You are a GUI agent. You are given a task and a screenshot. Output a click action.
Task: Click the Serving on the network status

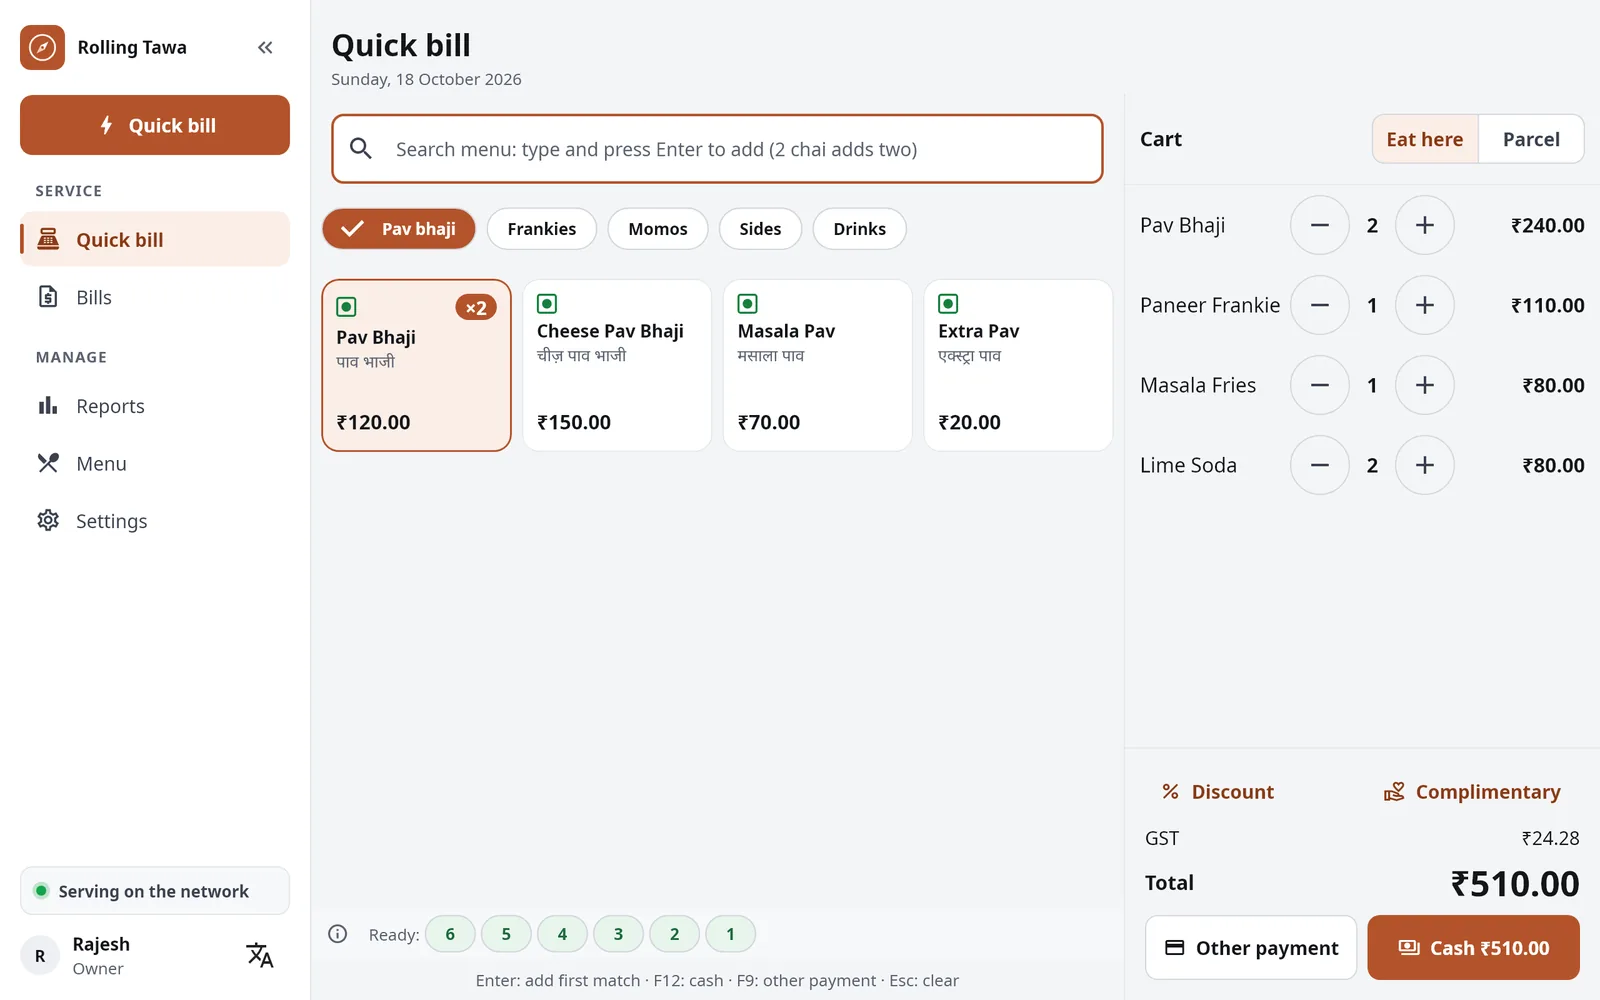pos(155,891)
